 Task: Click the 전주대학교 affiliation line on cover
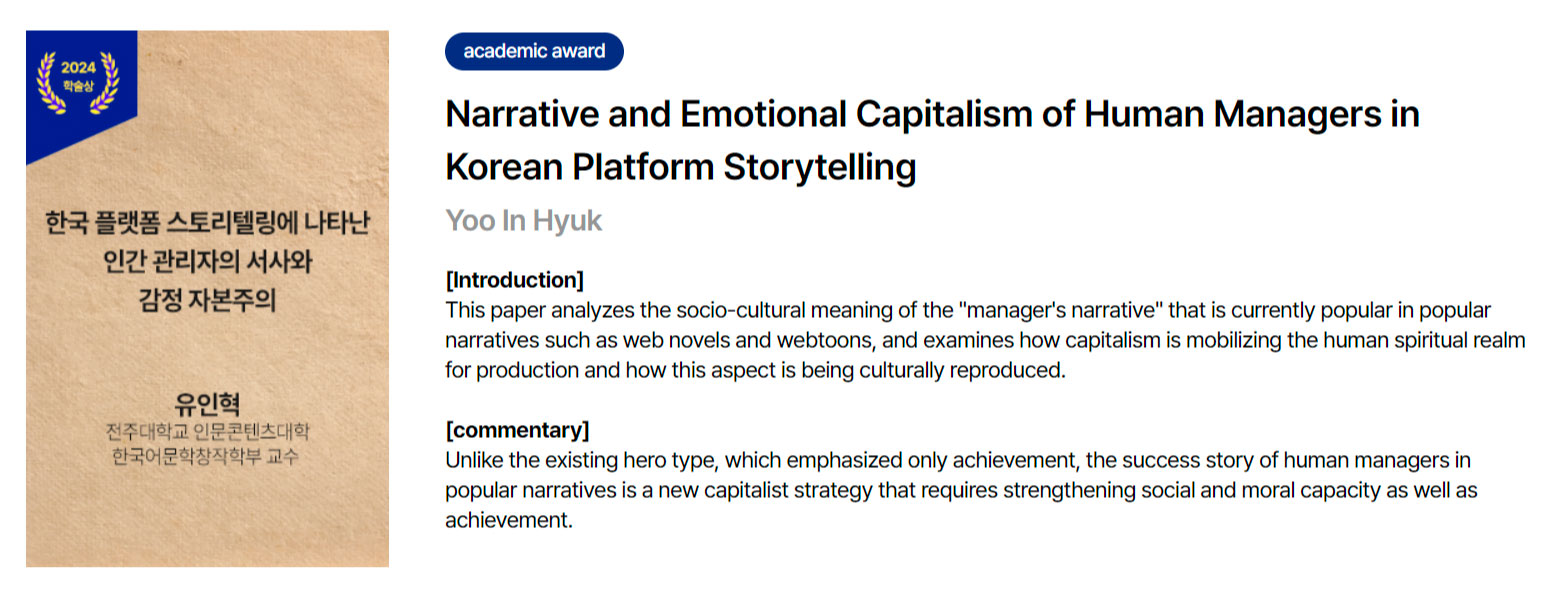207,433
